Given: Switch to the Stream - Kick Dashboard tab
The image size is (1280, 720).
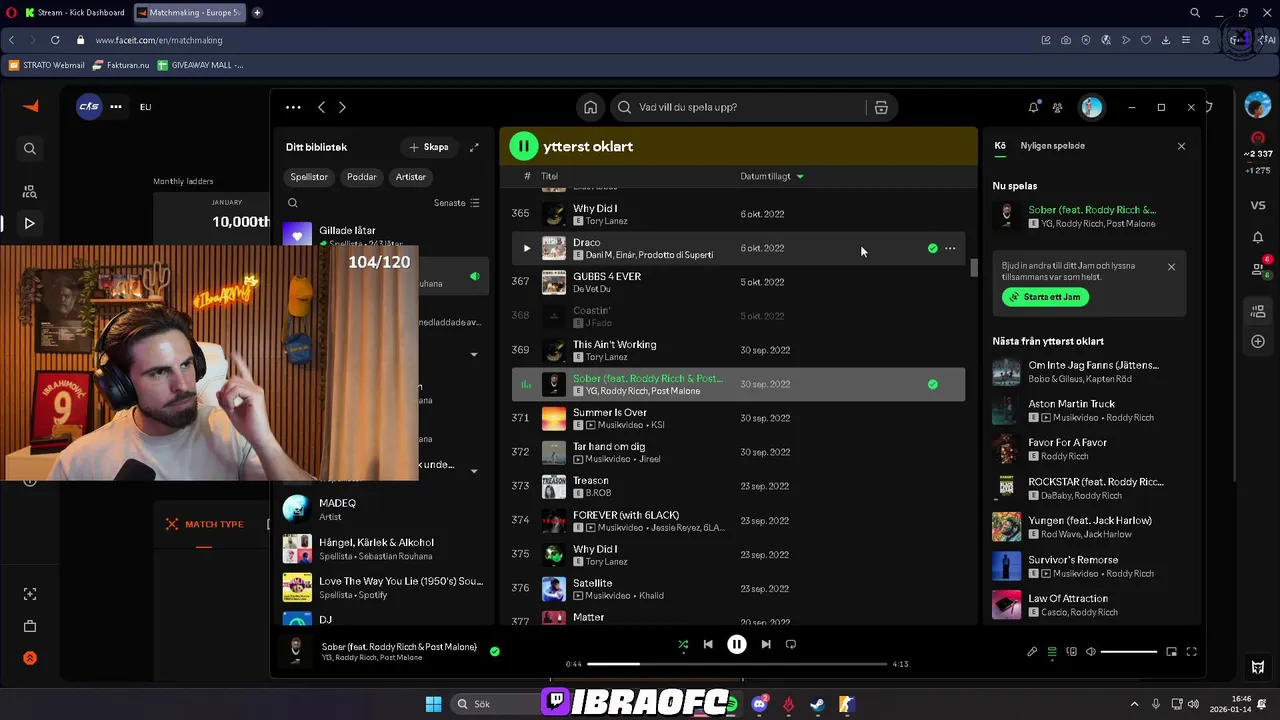Looking at the screenshot, I should click(x=75, y=13).
